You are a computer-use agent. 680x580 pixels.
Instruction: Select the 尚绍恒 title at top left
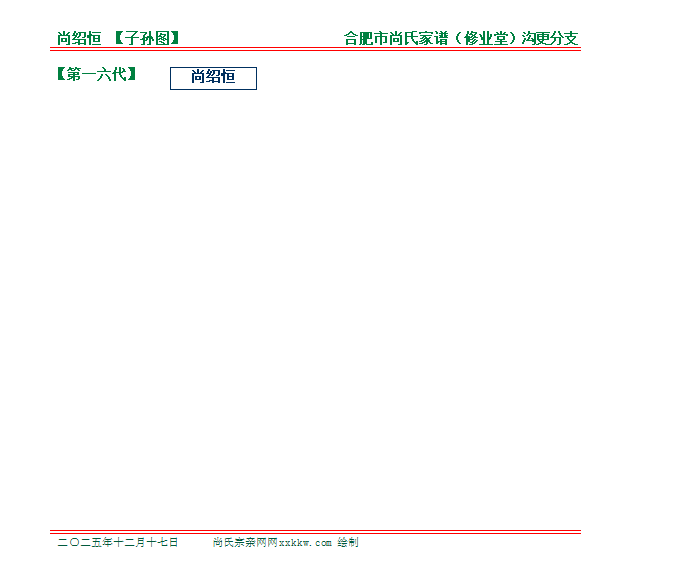79,39
